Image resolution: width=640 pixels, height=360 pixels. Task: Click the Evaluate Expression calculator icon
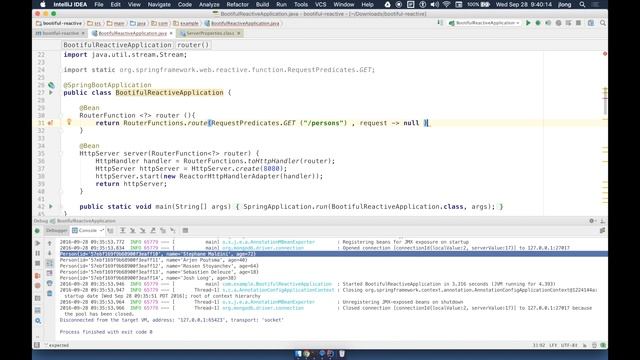(185, 231)
